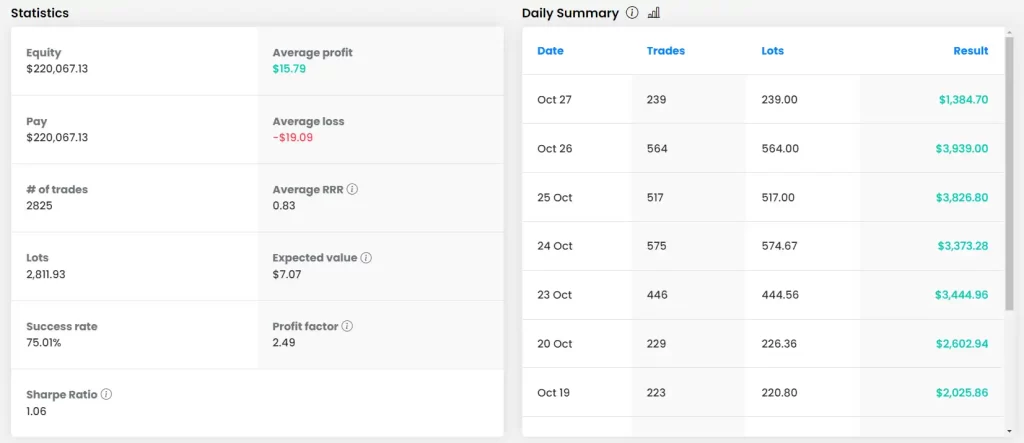The height and width of the screenshot is (443, 1024).
Task: Click the Oct 19 result $2,025.86
Action: [961, 393]
